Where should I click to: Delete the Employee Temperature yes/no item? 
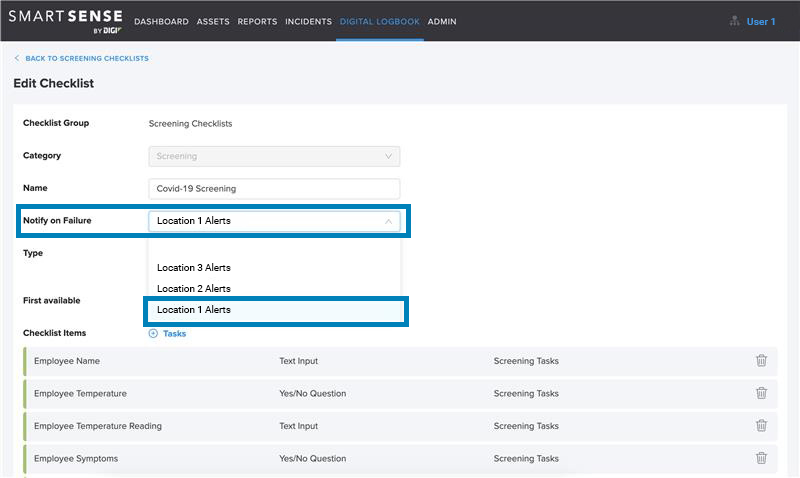click(761, 393)
